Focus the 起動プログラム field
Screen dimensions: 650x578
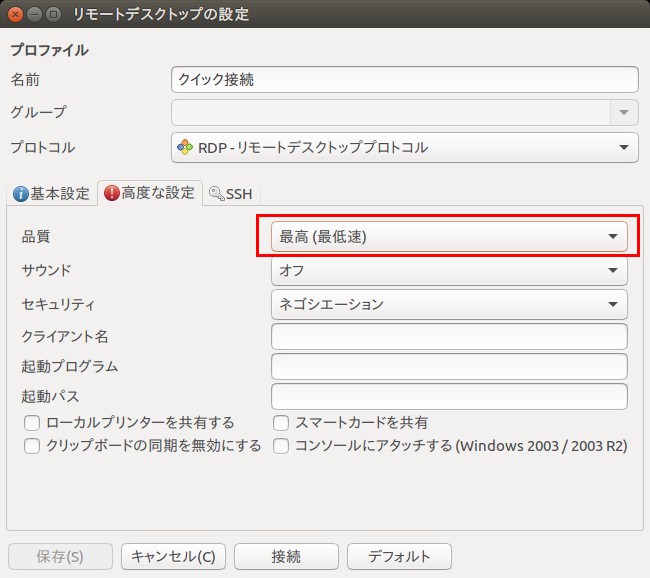coord(449,367)
